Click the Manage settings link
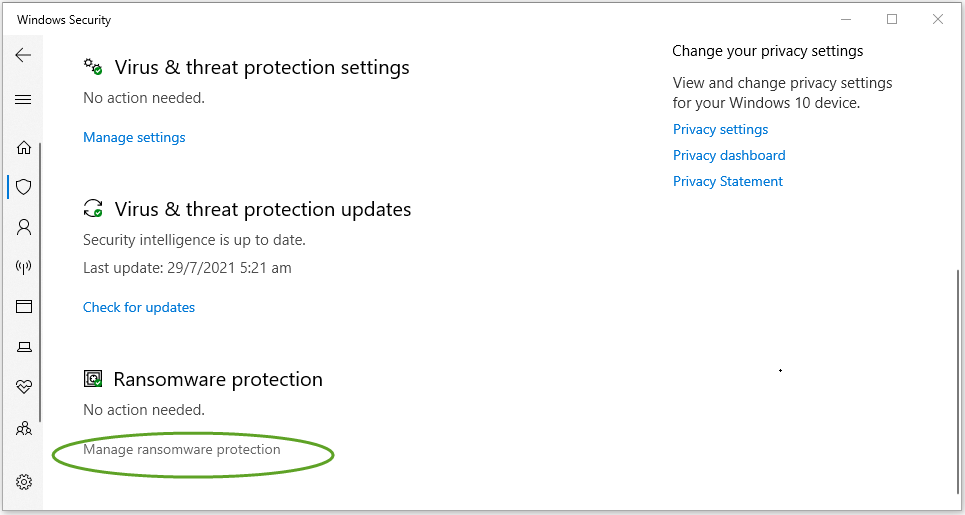 134,137
